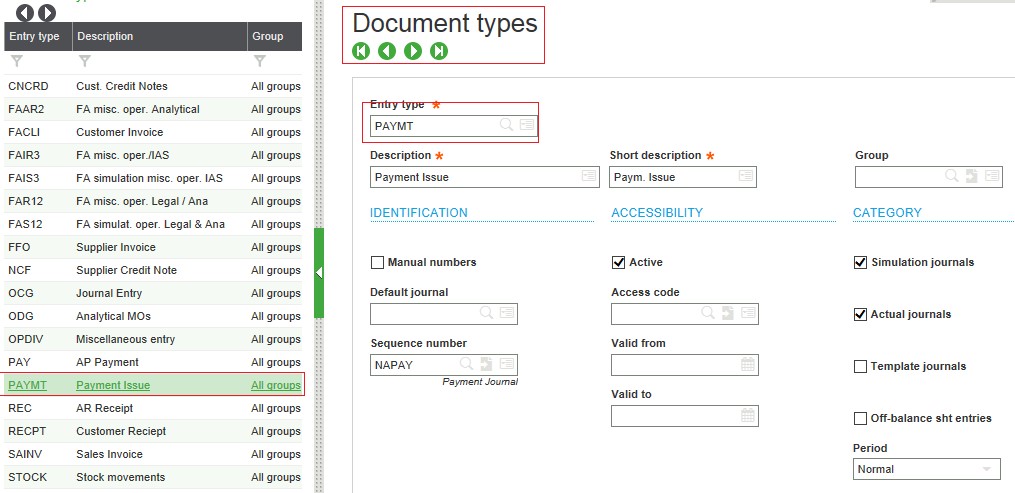This screenshot has height=493, width=1015.
Task: Go to last record in Document types
Action: click(439, 51)
